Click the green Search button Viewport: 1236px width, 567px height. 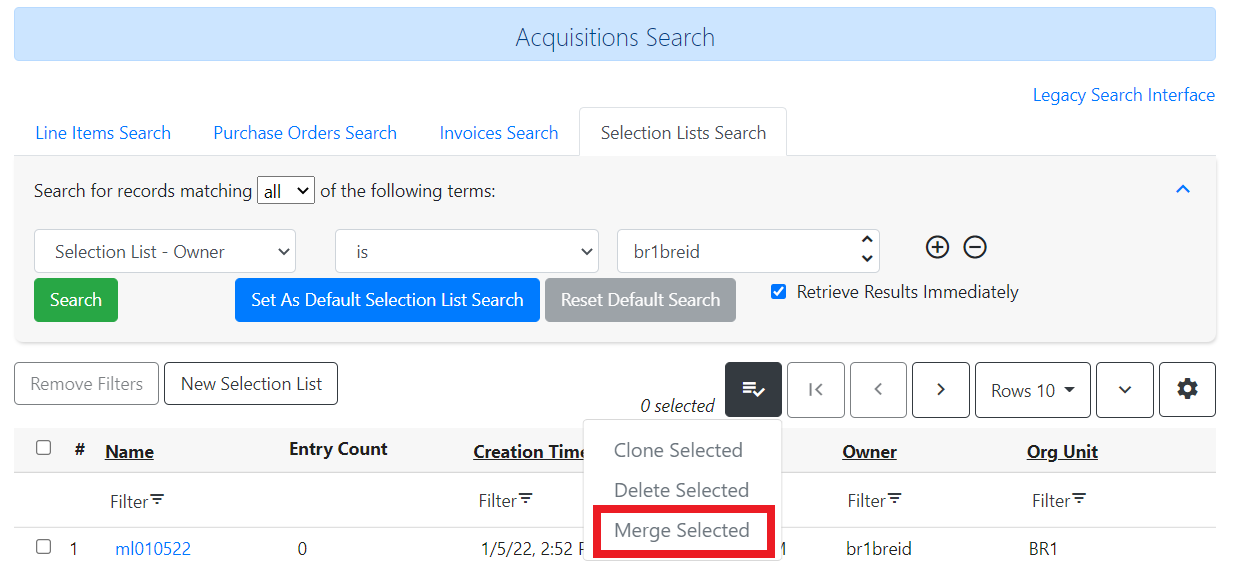pos(76,300)
